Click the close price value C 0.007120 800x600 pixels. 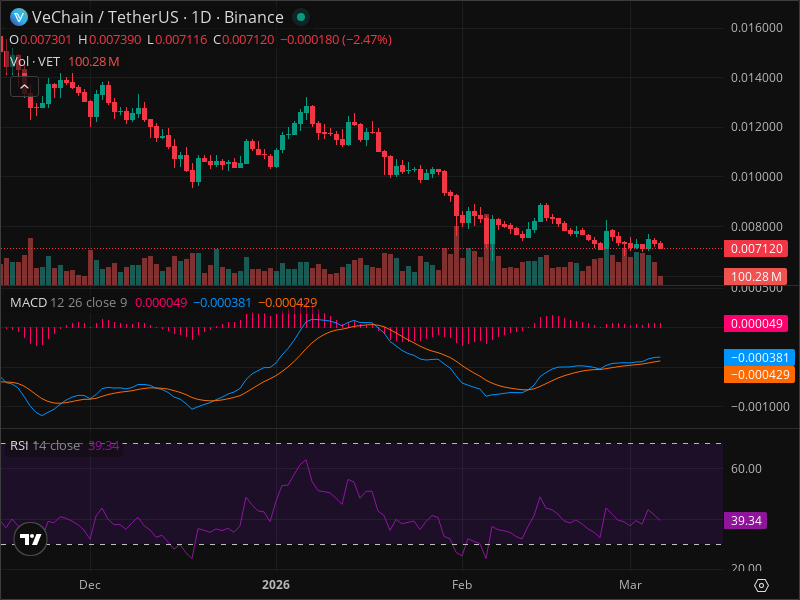243,40
